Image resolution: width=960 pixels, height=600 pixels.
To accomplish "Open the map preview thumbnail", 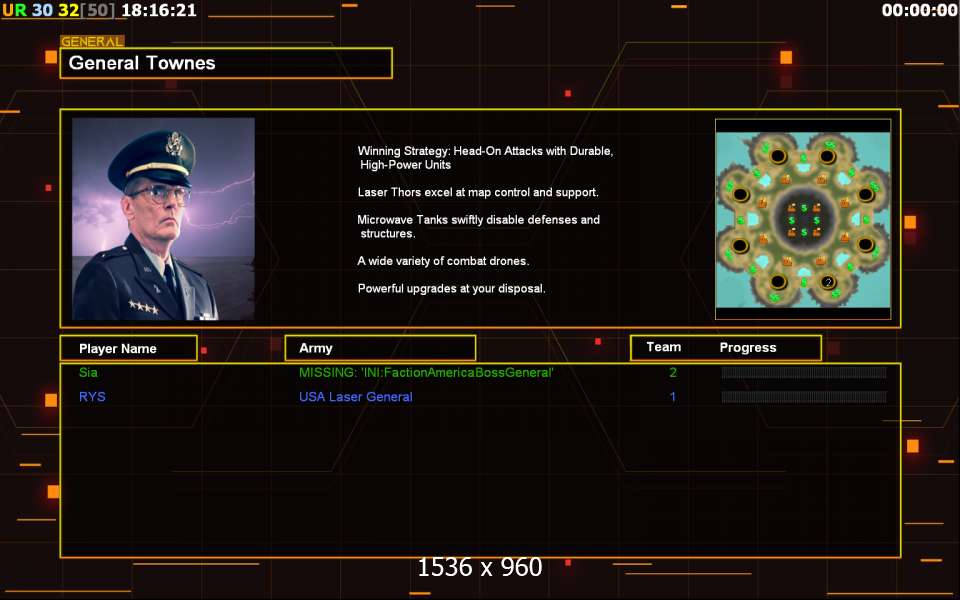I will [803, 219].
